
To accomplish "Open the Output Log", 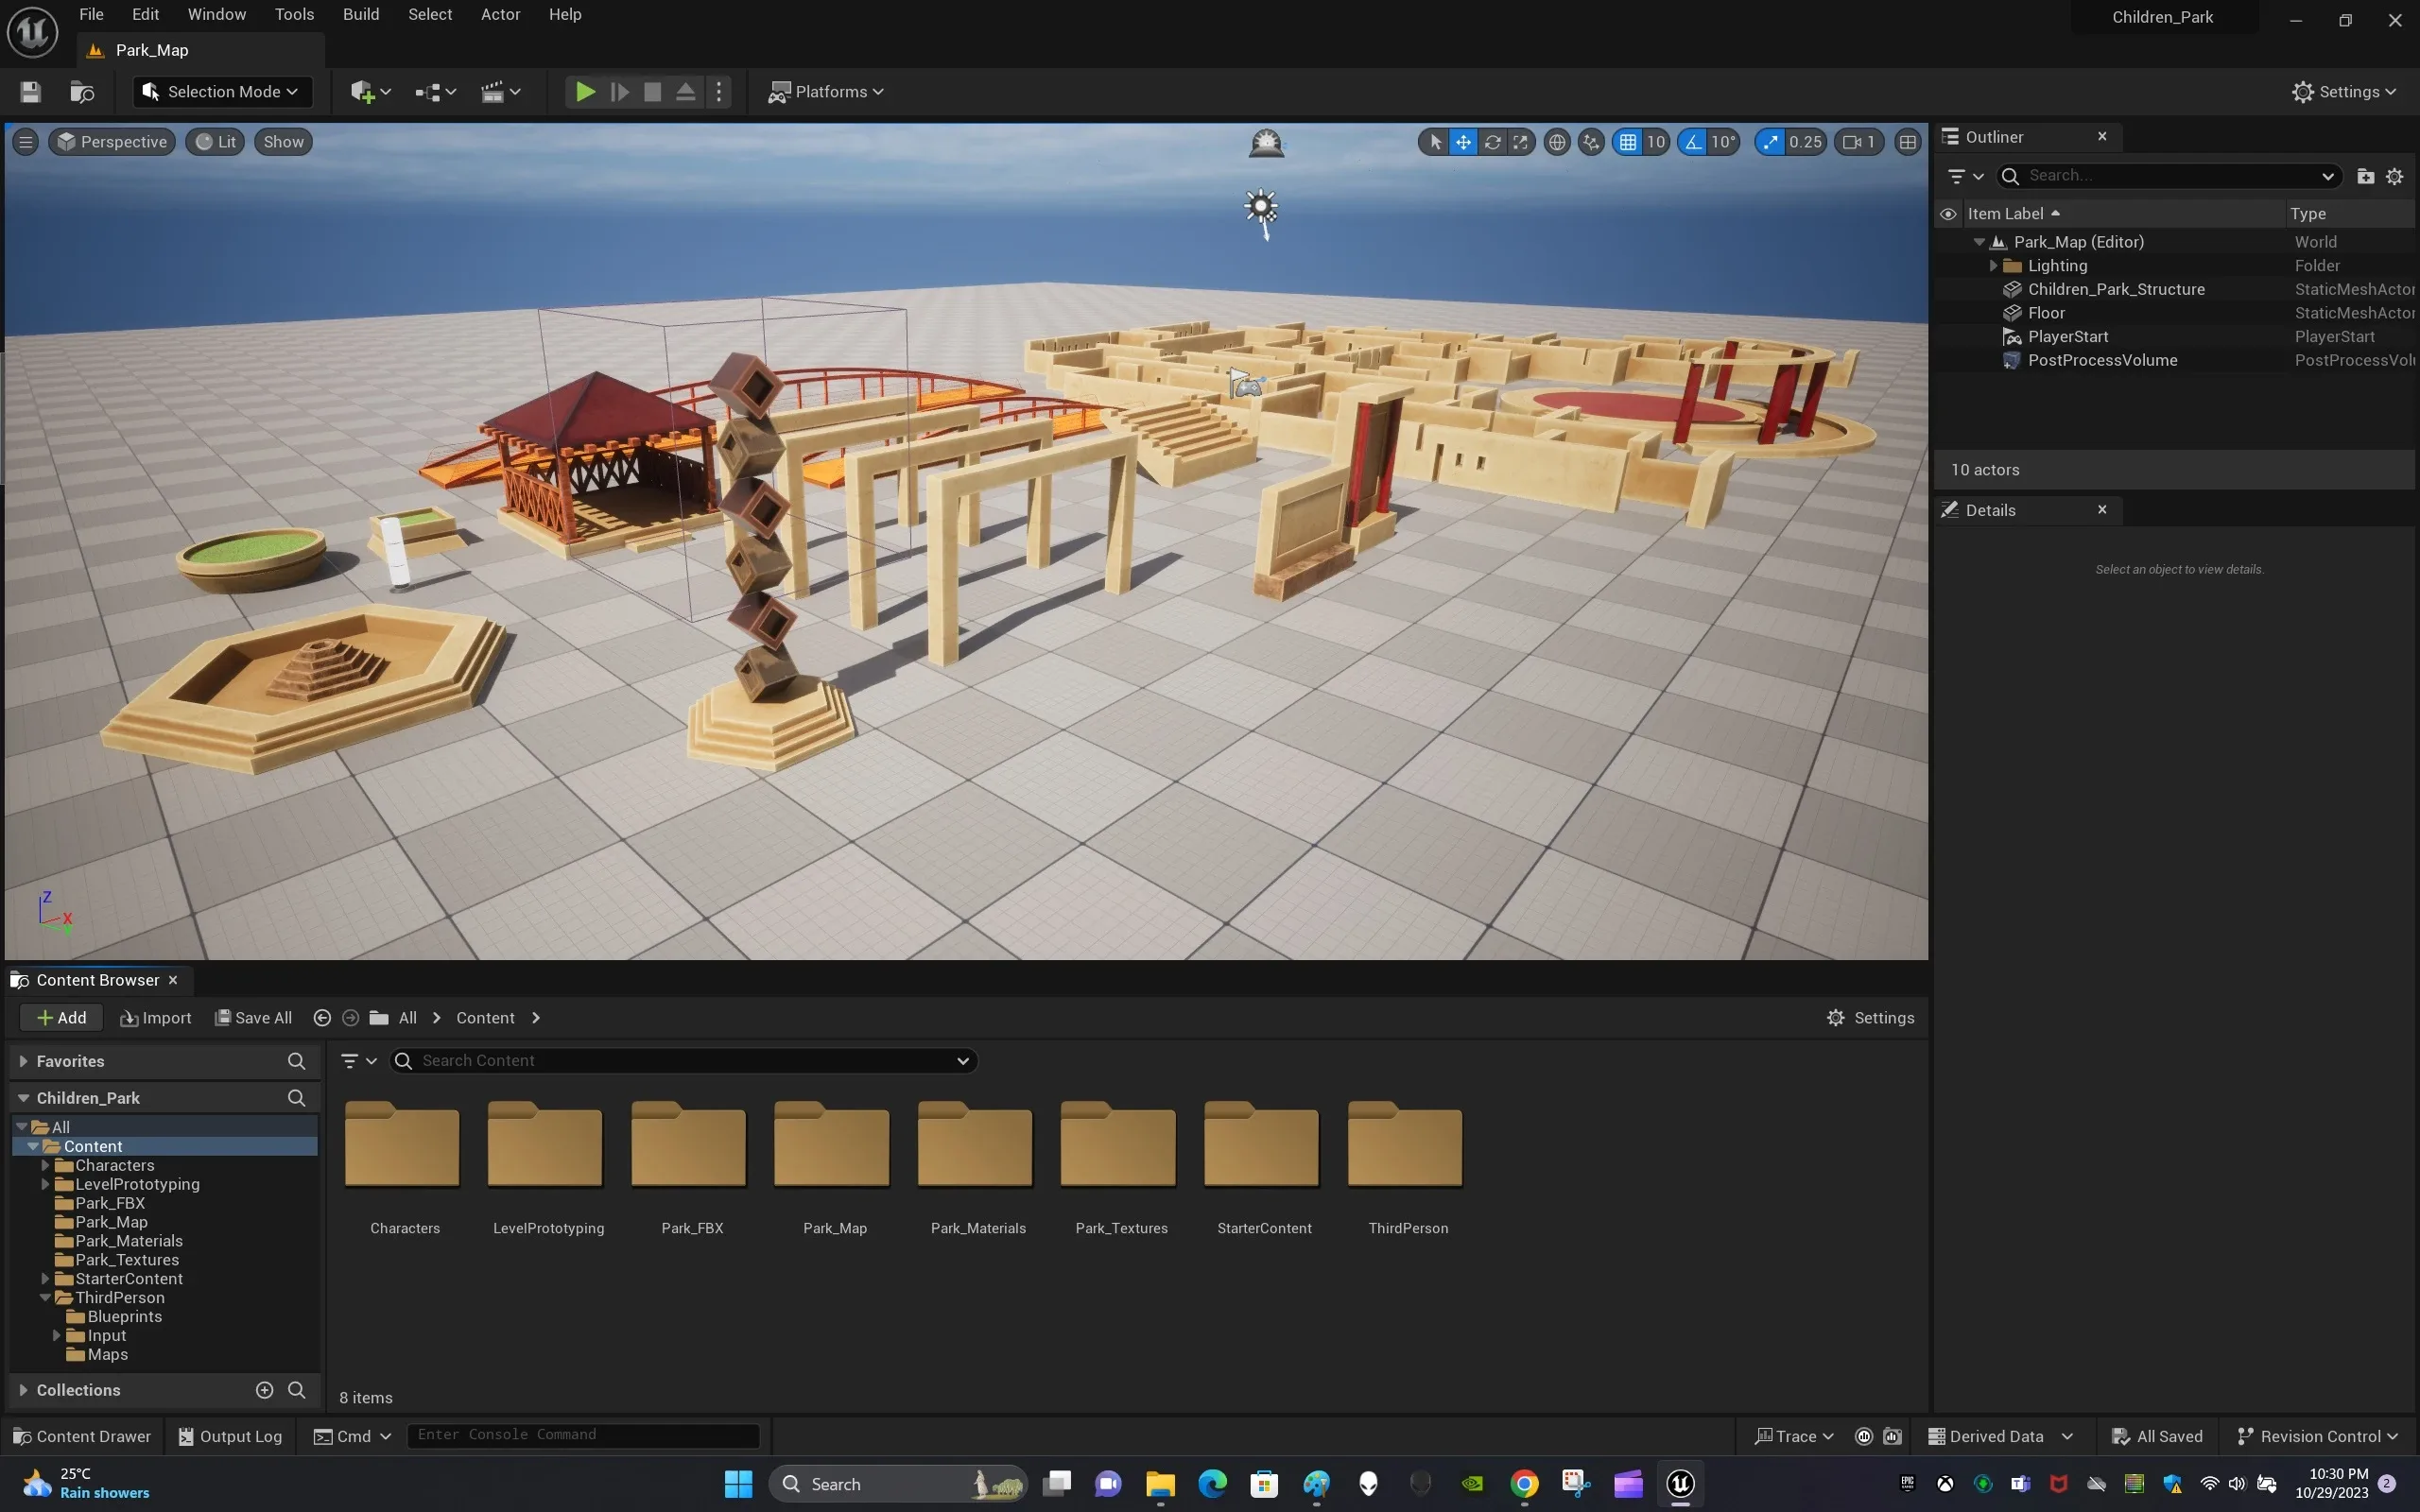I will click(x=230, y=1437).
